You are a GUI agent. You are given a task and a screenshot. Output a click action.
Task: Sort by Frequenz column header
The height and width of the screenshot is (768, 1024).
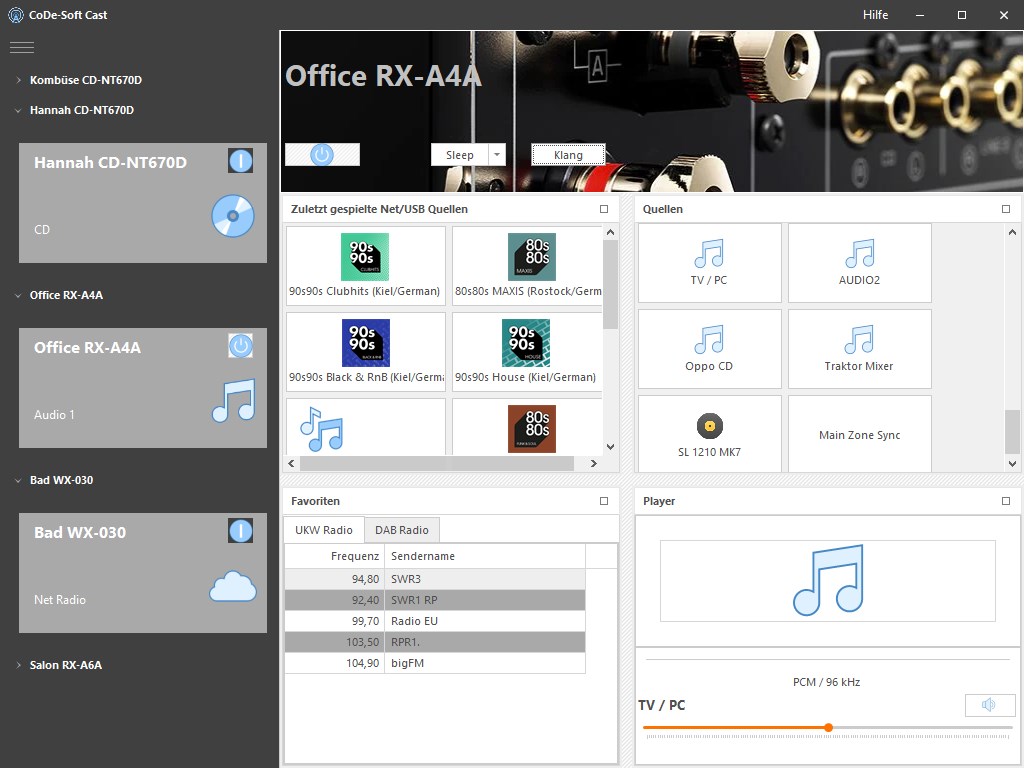click(334, 556)
